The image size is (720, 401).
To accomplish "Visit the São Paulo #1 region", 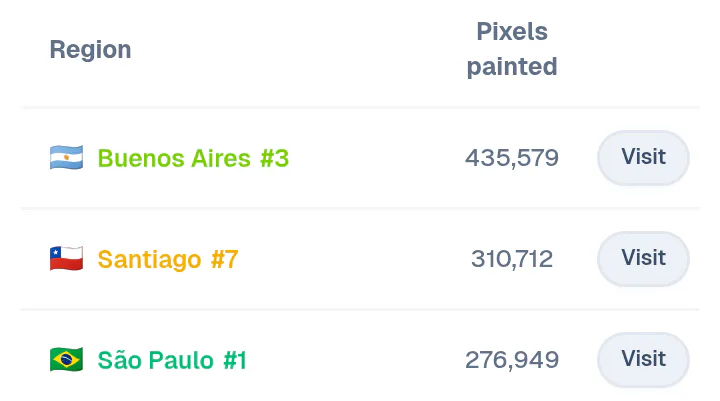I will coord(643,360).
